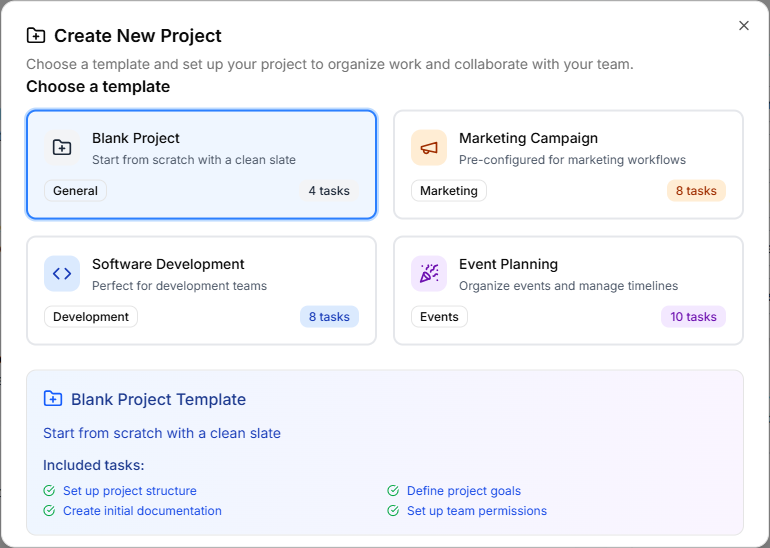Image resolution: width=770 pixels, height=548 pixels.
Task: Close the Create New Project dialog
Action: click(743, 26)
